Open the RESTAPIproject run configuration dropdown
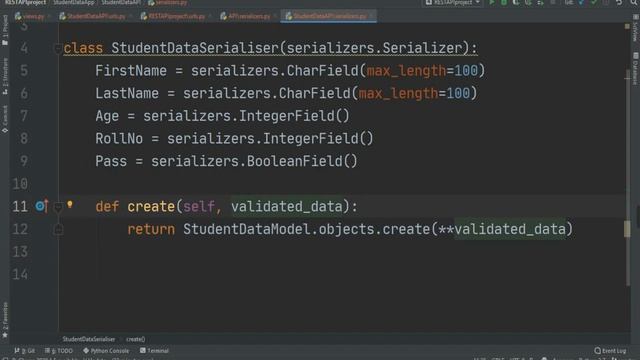Screen dimensions: 640x360 pos(453,2)
